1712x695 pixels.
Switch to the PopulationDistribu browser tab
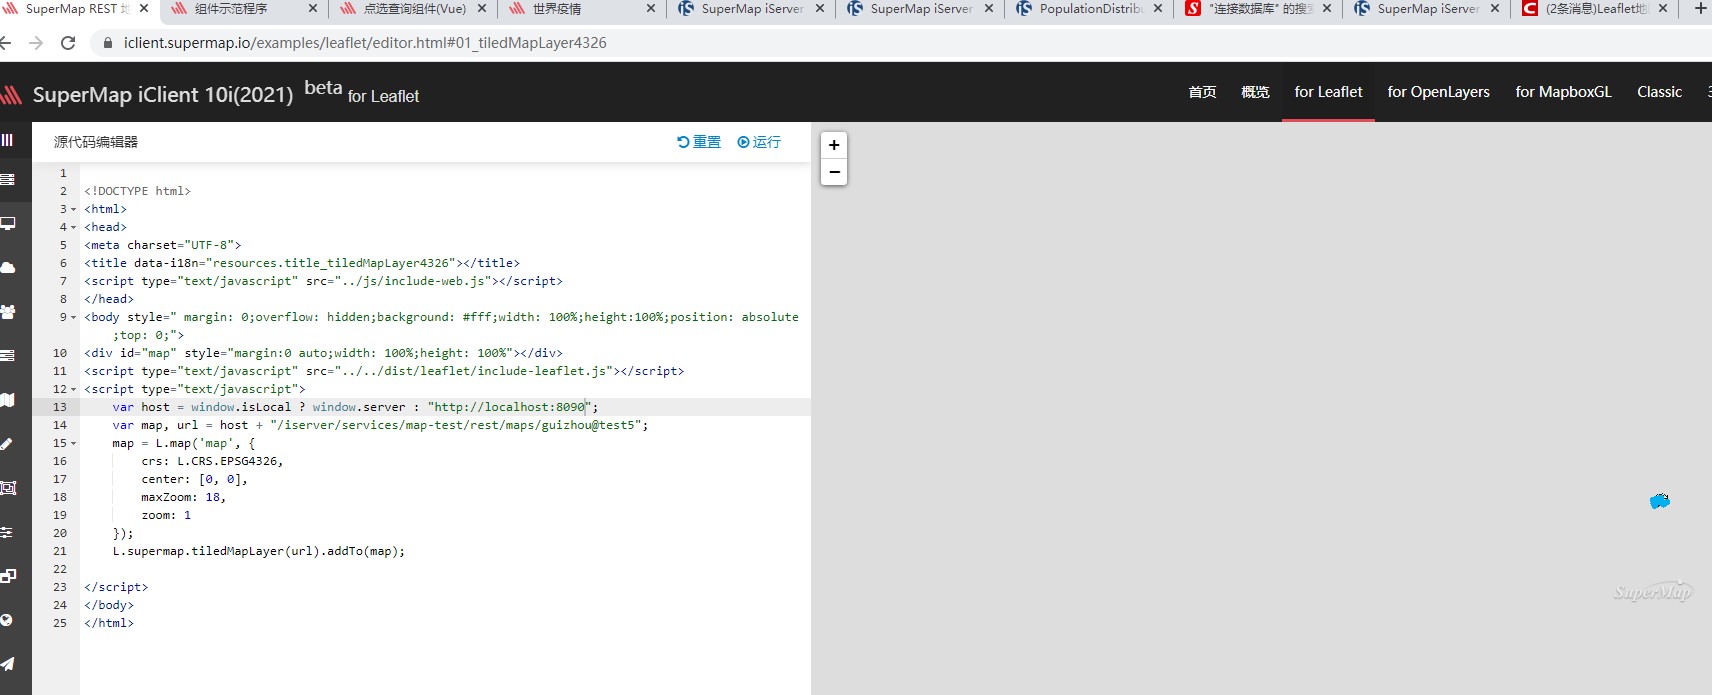click(1090, 8)
